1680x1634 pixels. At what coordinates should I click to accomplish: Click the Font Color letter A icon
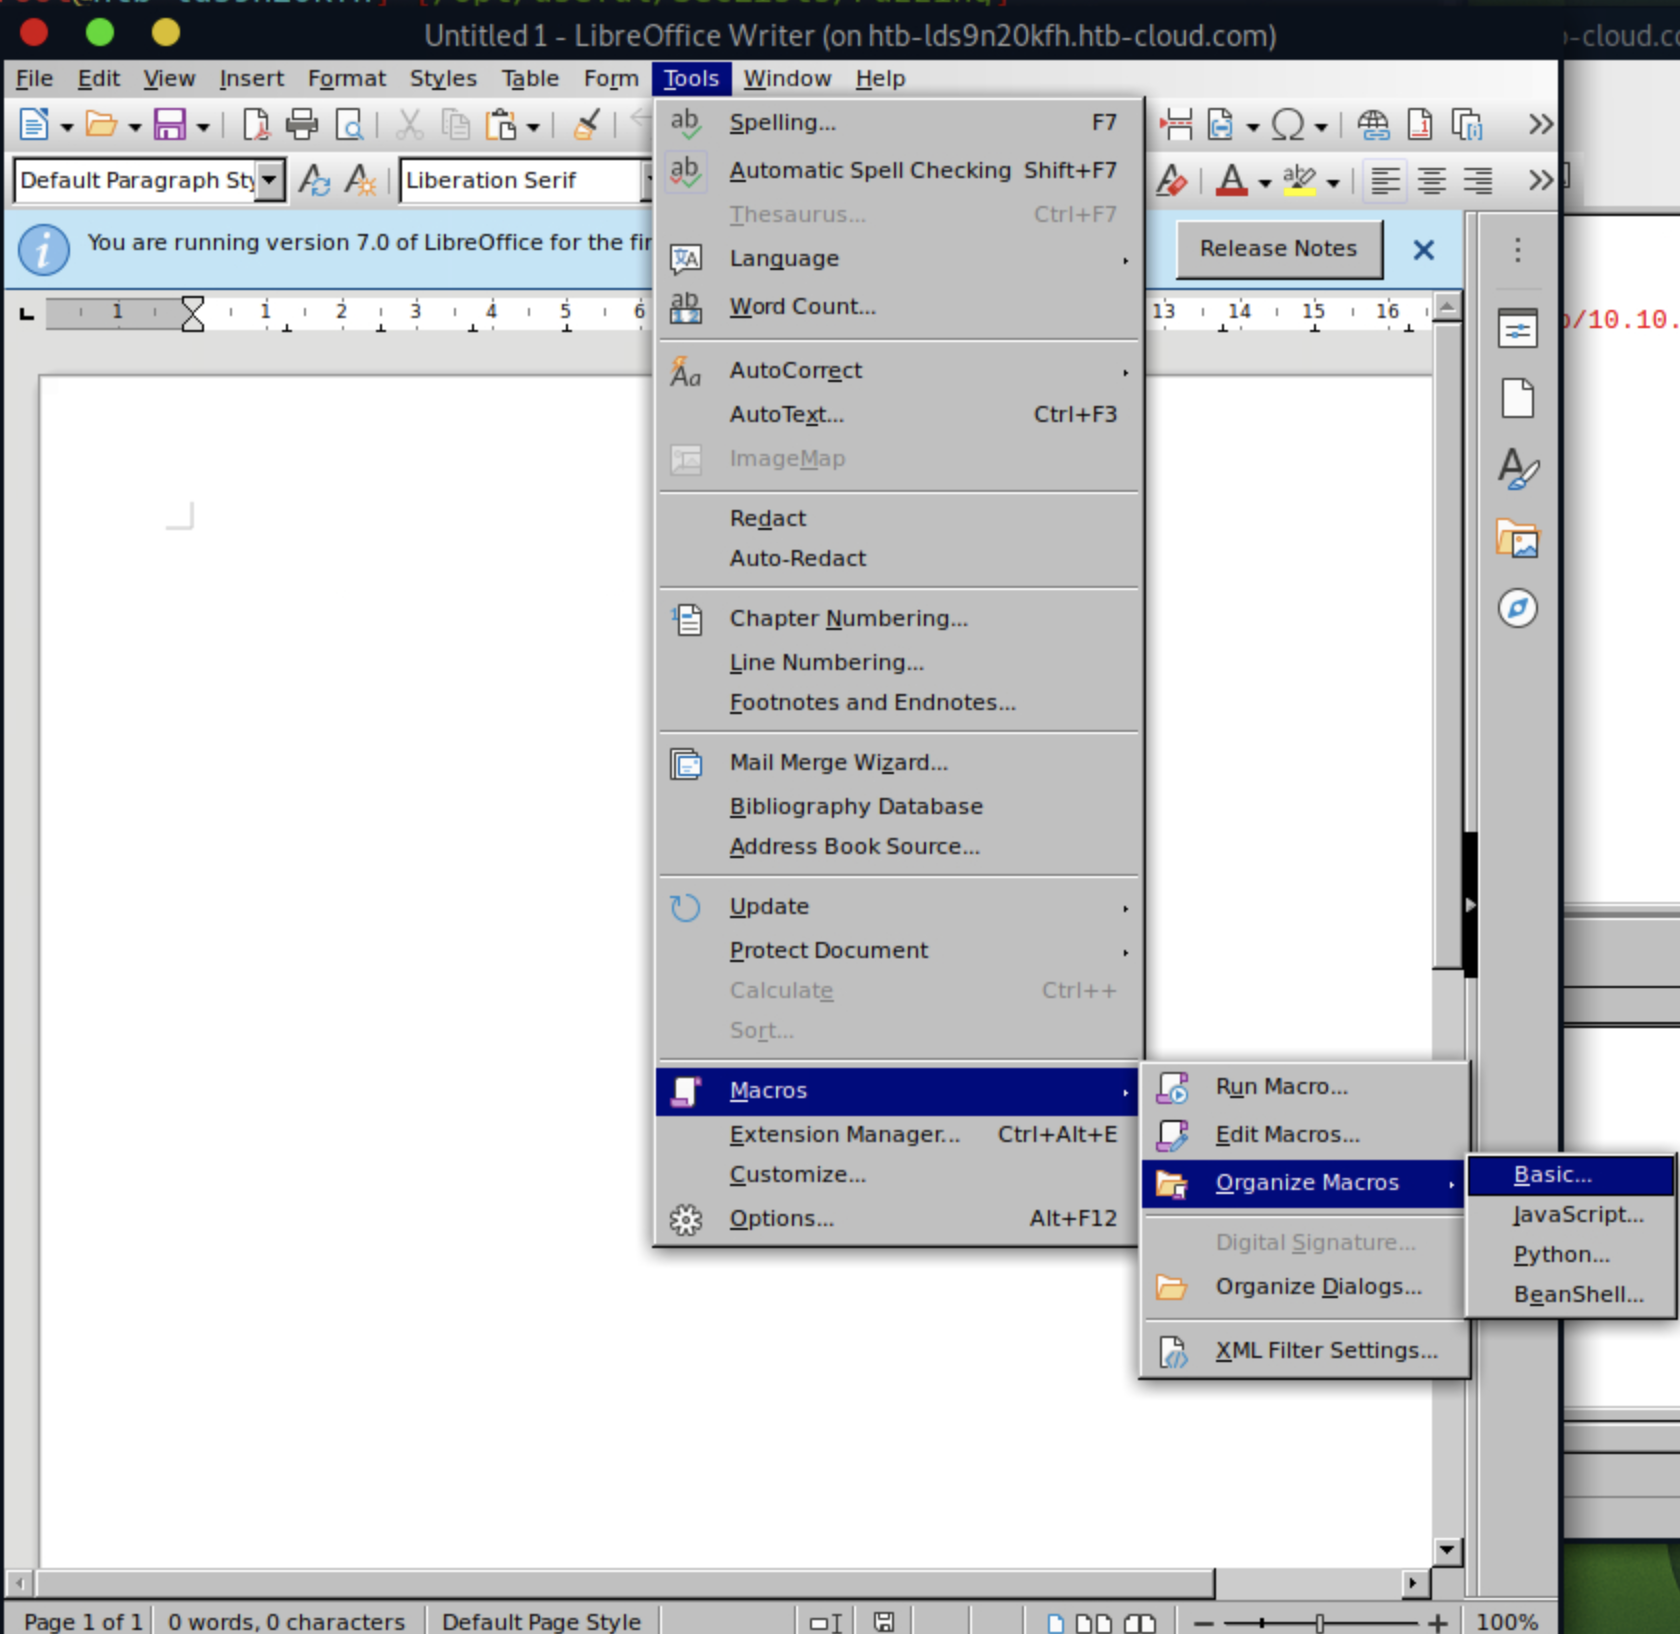(1232, 181)
